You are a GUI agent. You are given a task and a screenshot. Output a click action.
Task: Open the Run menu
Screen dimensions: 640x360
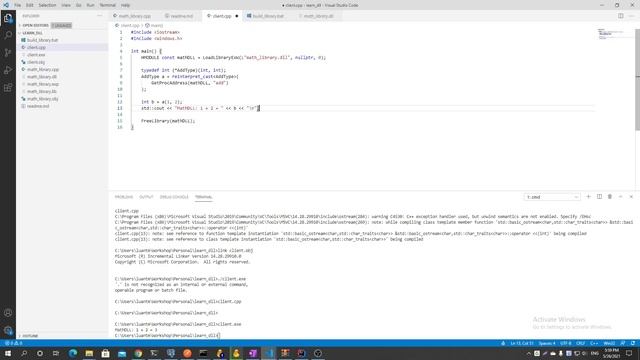point(91,5)
